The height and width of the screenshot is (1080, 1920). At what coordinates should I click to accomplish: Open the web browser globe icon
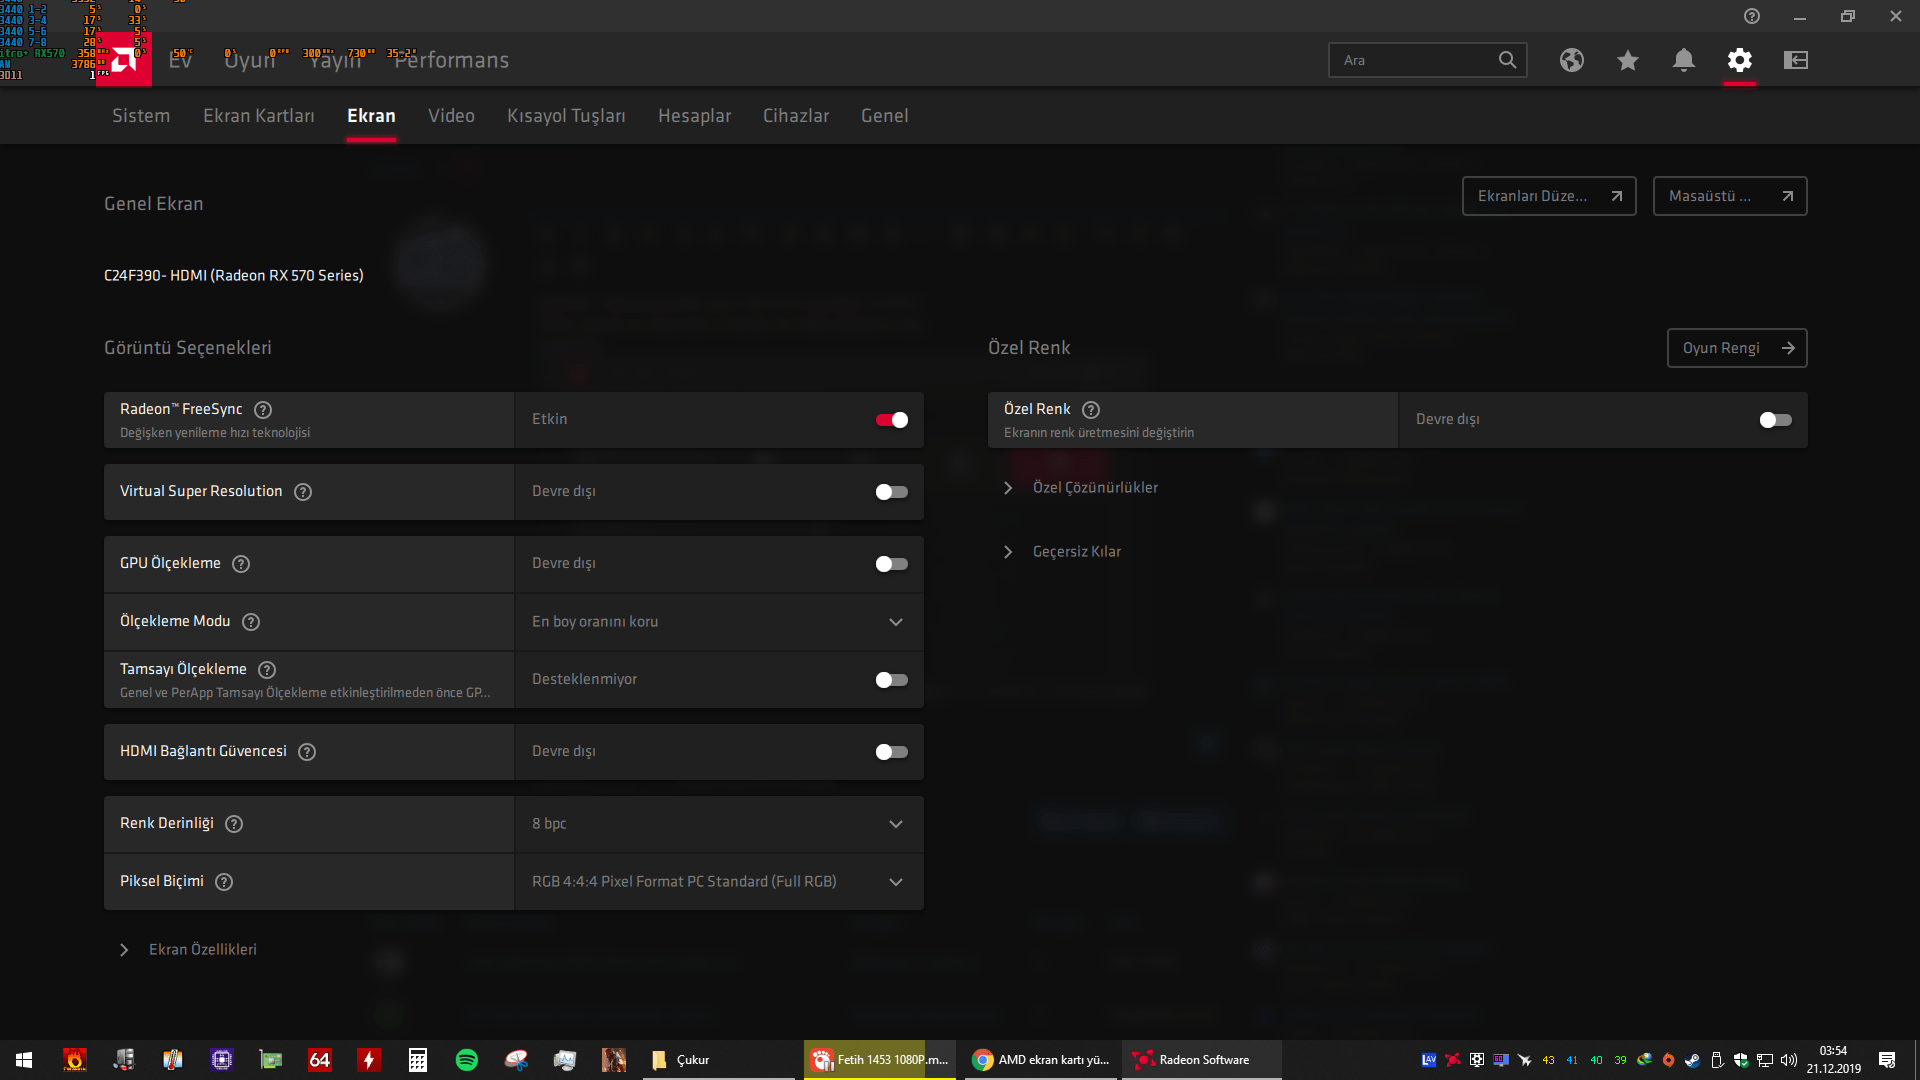click(x=1571, y=60)
